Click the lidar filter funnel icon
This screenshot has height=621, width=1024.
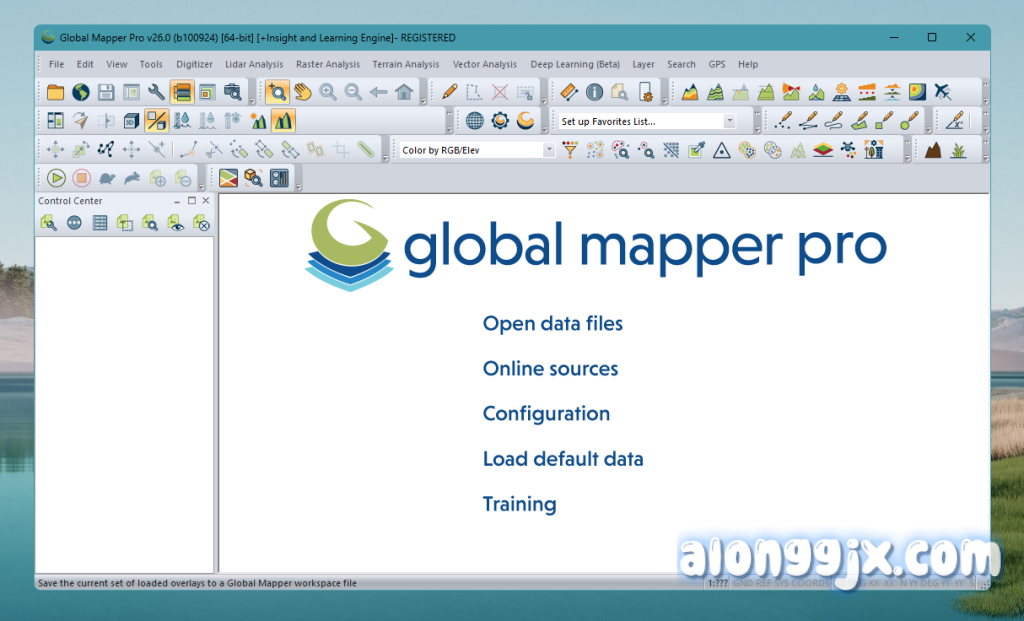pyautogui.click(x=570, y=150)
